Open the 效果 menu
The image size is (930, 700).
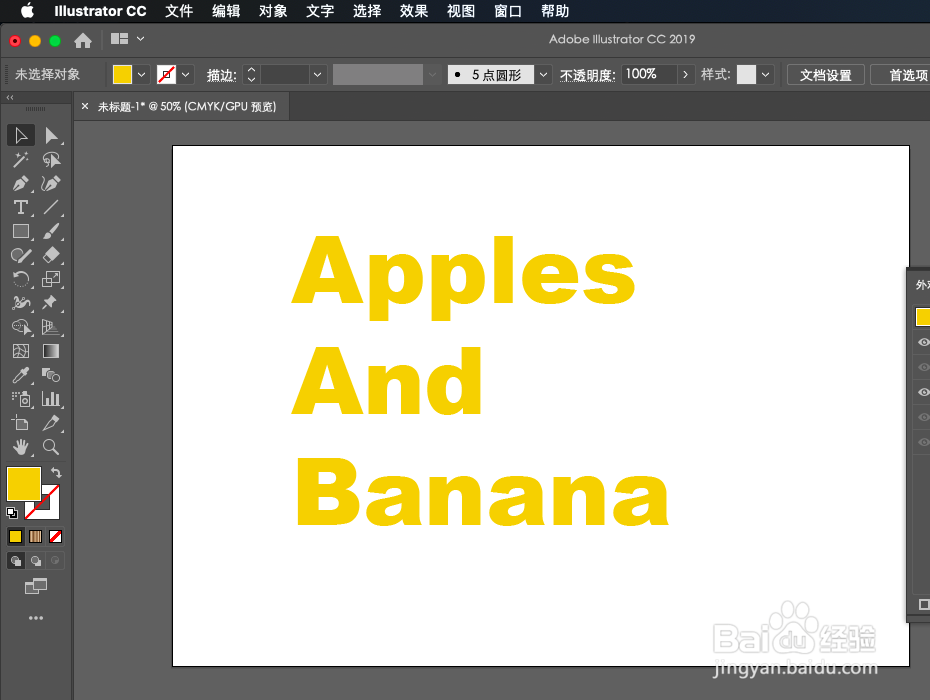[414, 11]
